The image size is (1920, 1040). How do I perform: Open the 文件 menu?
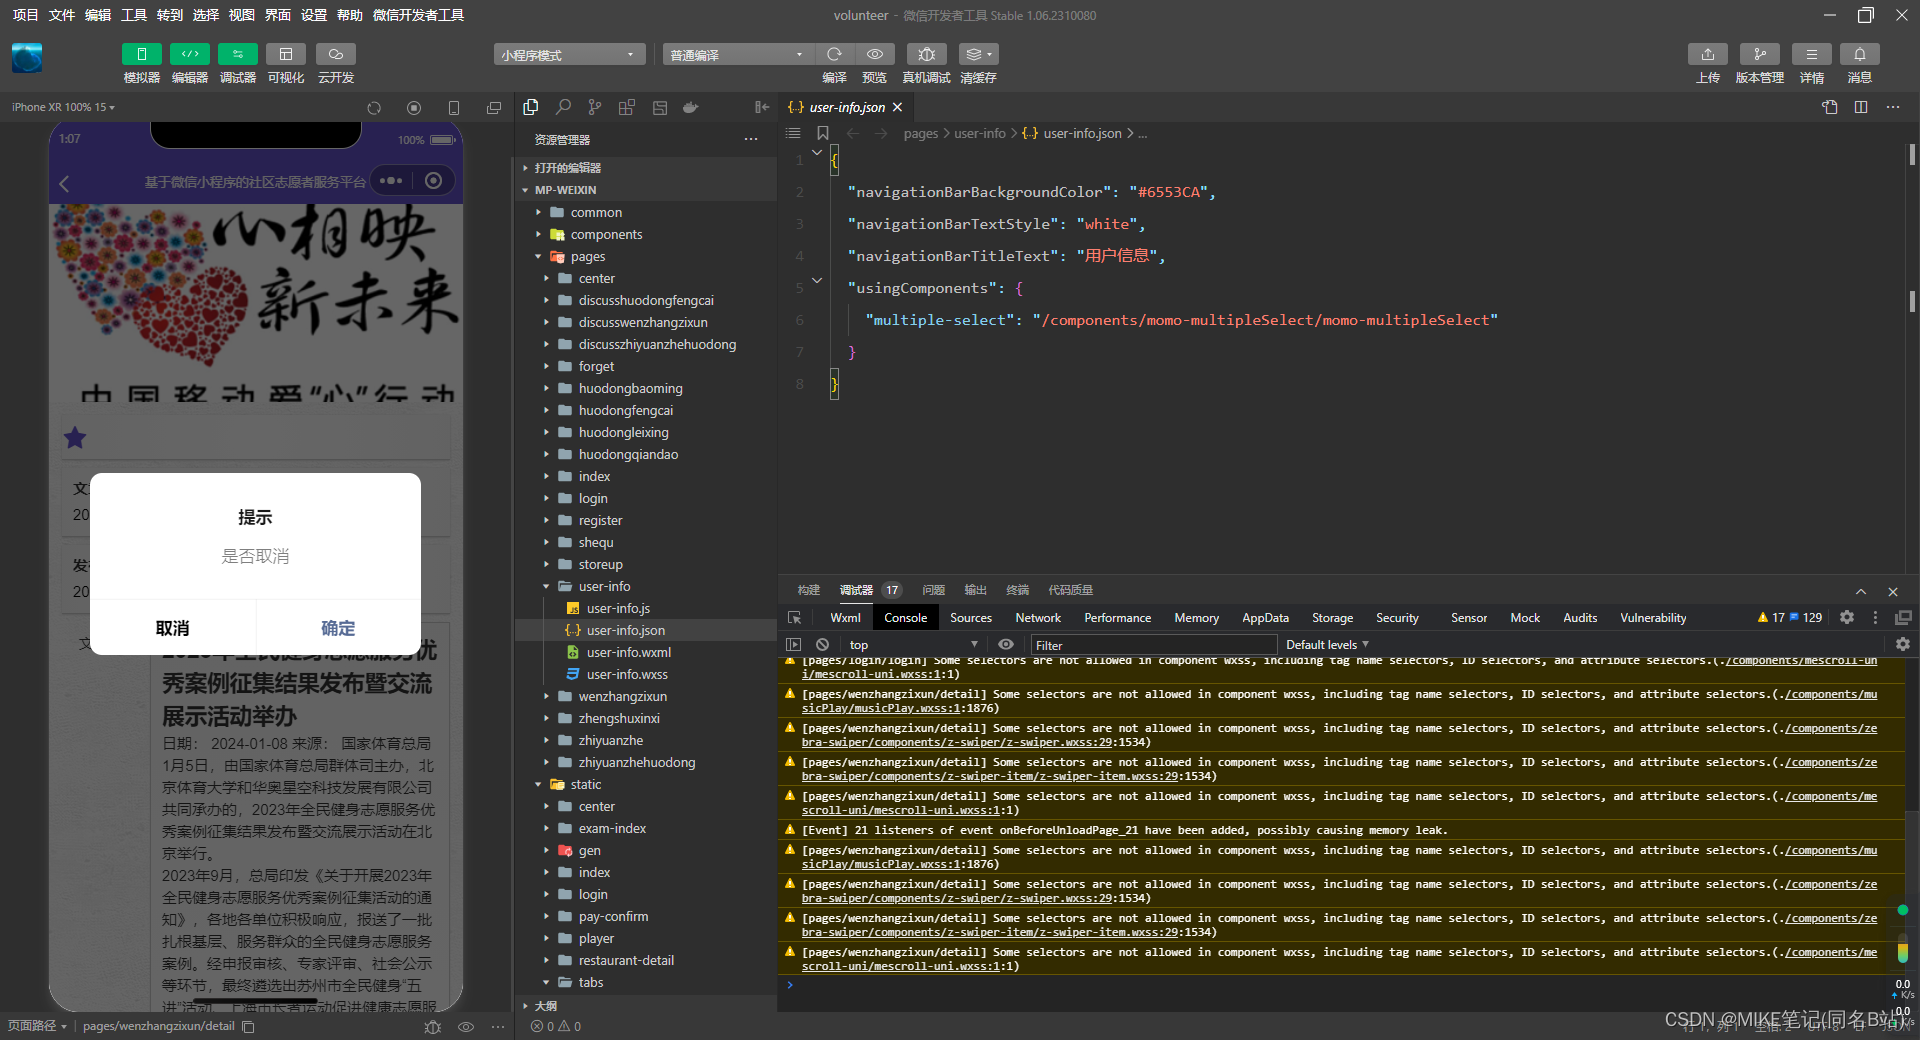61,15
